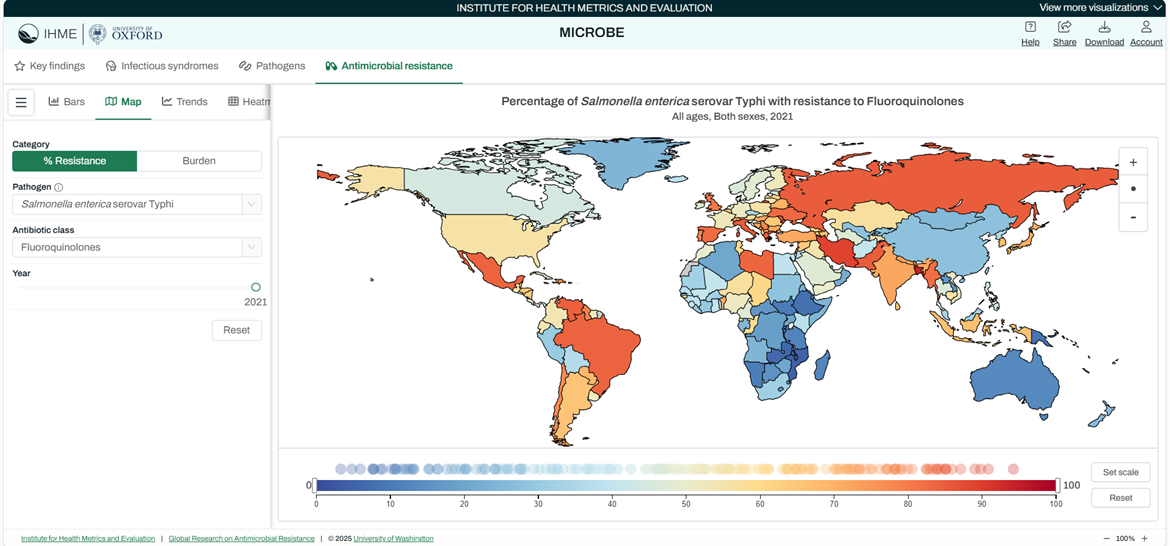Open the Trends view tab
Viewport: 1170px width, 546px height.
(185, 102)
